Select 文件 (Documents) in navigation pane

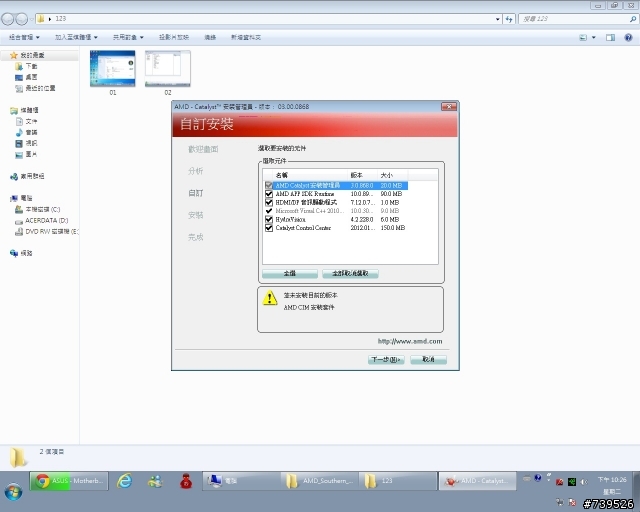[x=31, y=121]
